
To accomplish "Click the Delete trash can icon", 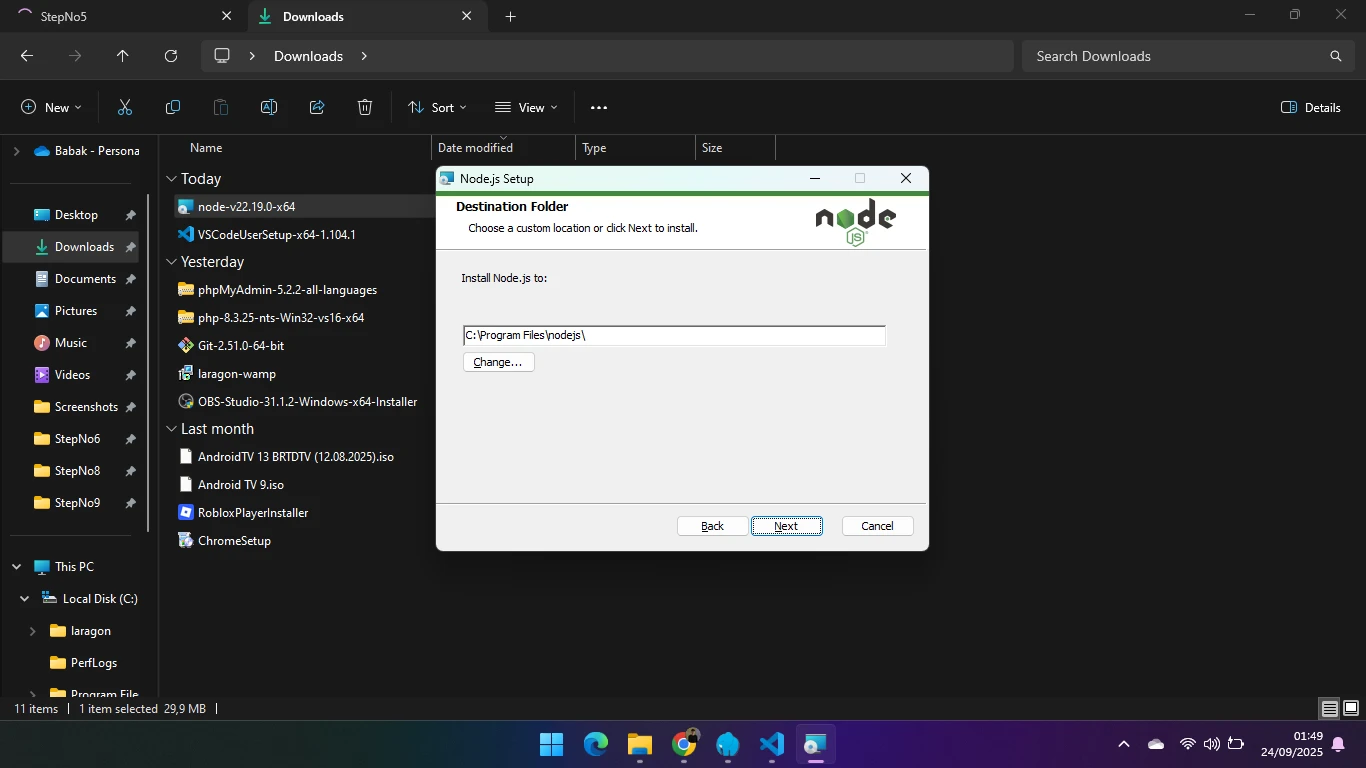I will [x=365, y=107].
